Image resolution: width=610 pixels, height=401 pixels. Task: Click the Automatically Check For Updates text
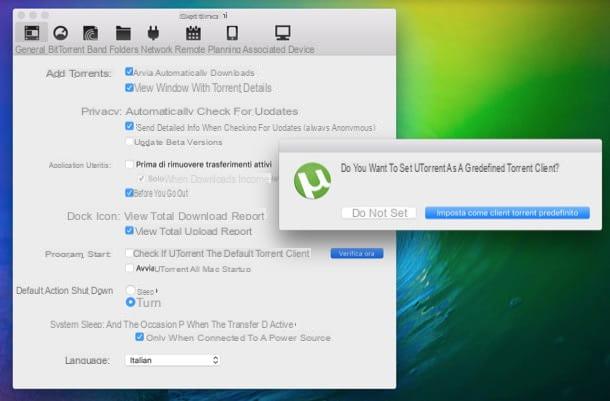(212, 112)
